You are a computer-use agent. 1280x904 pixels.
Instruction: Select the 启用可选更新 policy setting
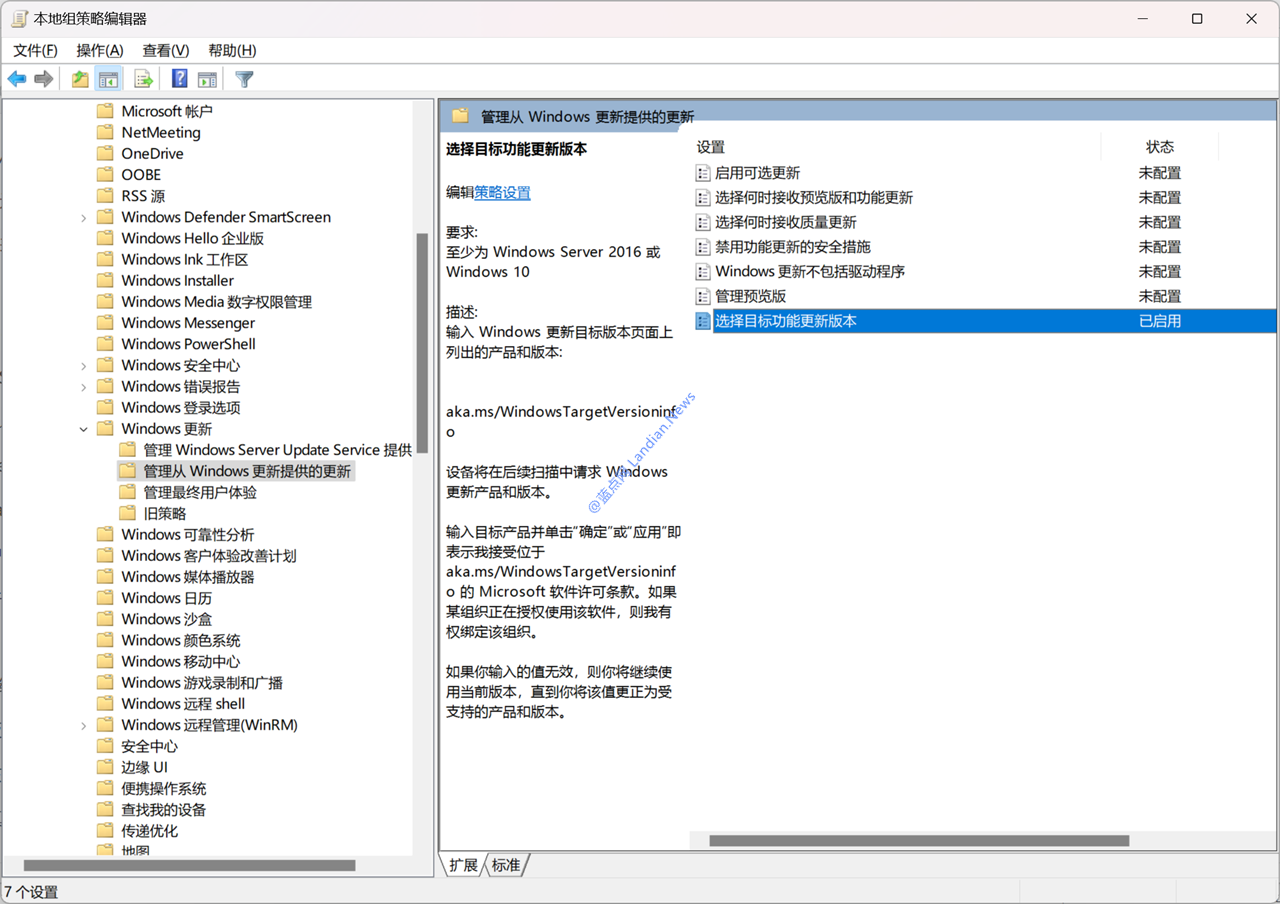(x=757, y=173)
